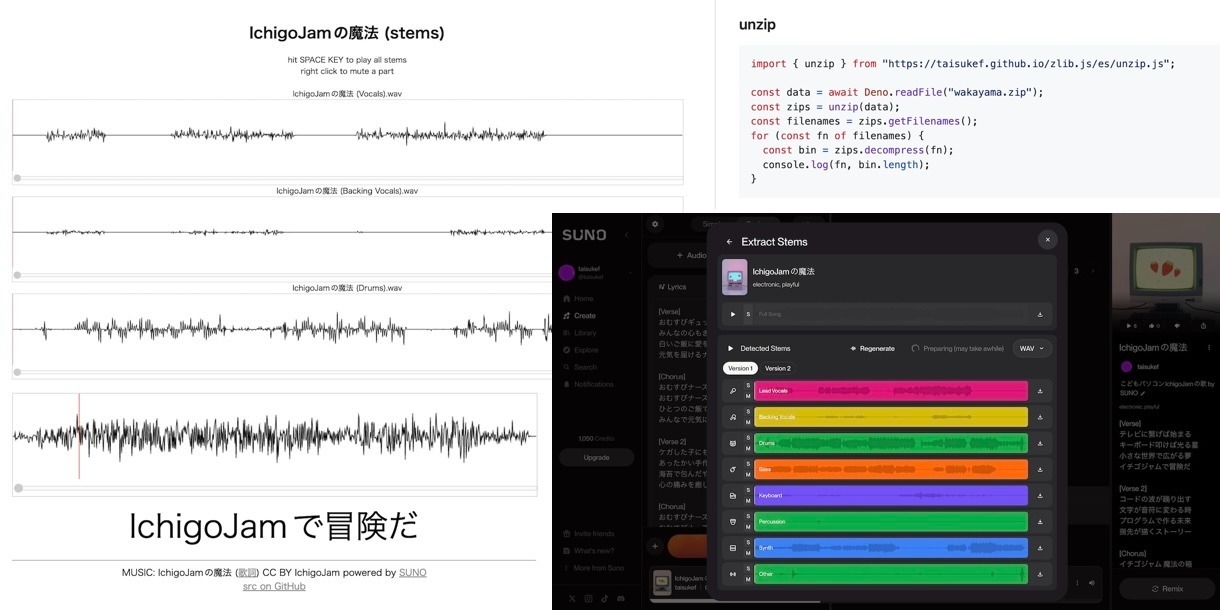Download the Full Song track
The height and width of the screenshot is (610, 1220).
(x=1041, y=314)
